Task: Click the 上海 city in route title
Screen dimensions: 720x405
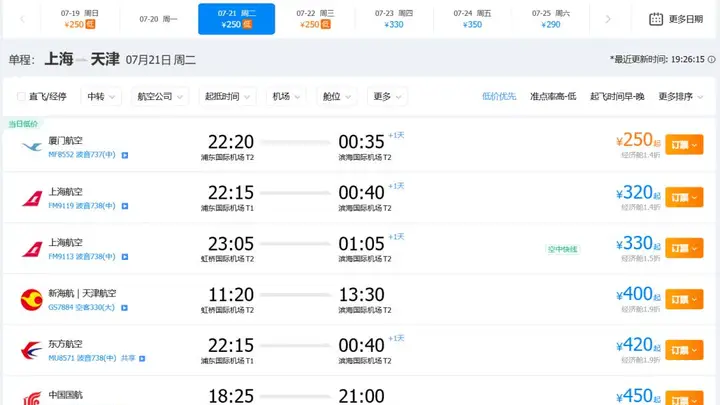Action: pos(59,59)
